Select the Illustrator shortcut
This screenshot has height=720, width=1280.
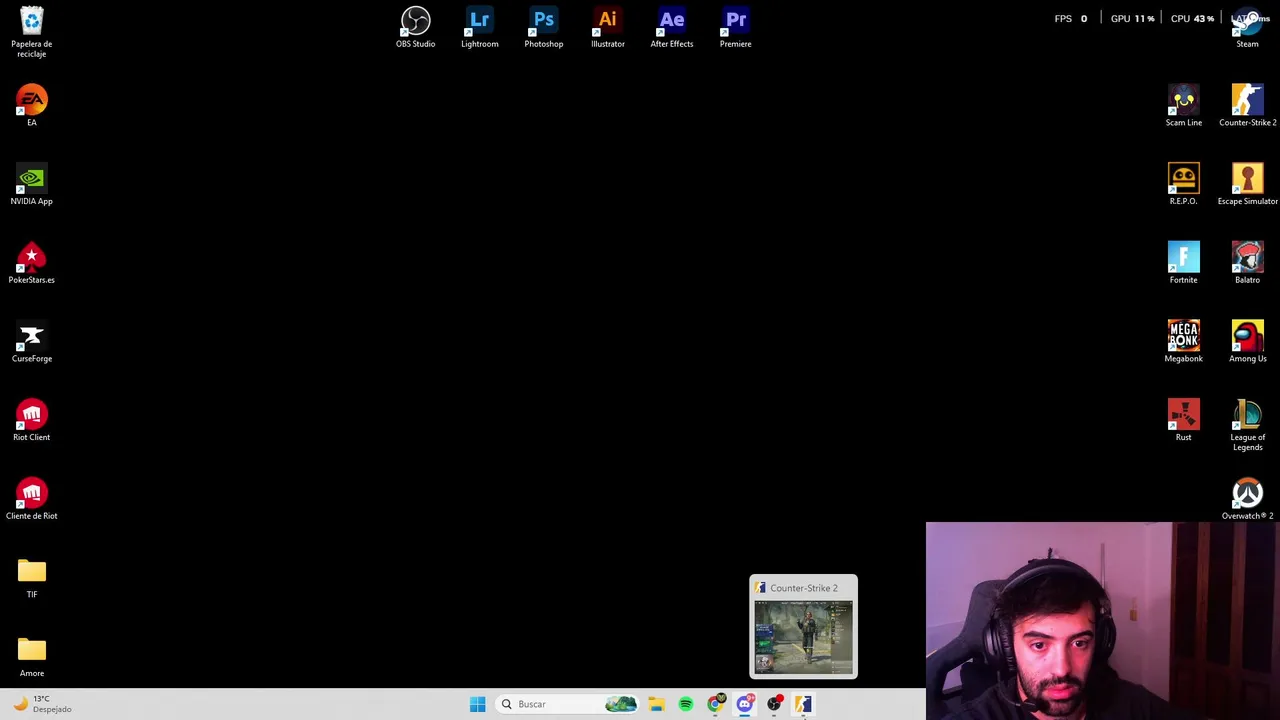(x=608, y=27)
